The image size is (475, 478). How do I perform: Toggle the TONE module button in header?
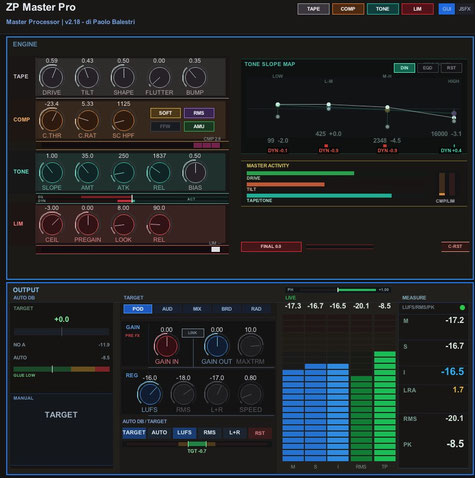(x=383, y=9)
